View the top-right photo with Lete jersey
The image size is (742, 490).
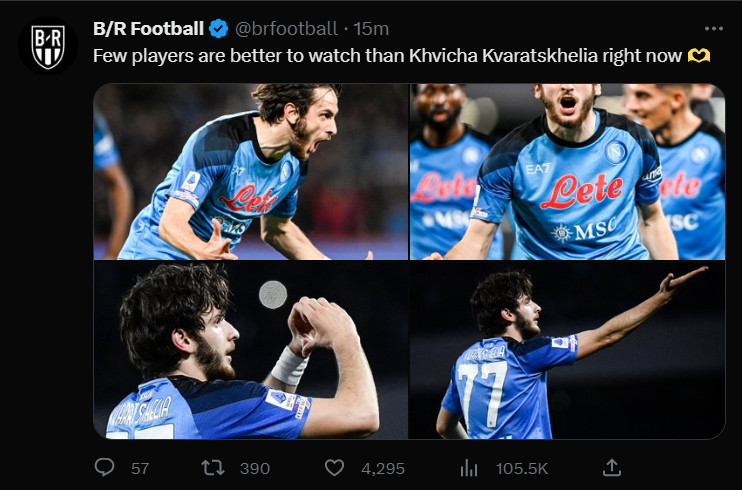click(567, 171)
